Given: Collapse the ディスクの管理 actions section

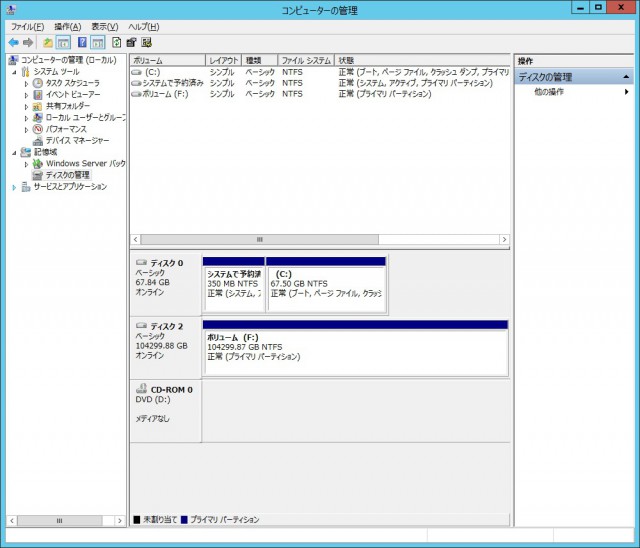Looking at the screenshot, I should [x=626, y=77].
